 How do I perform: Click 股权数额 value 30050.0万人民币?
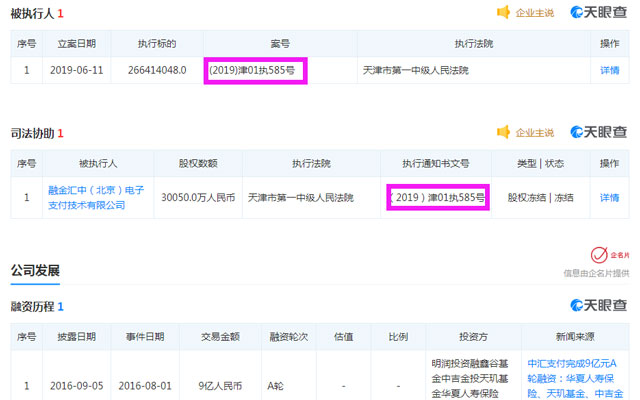tap(198, 198)
